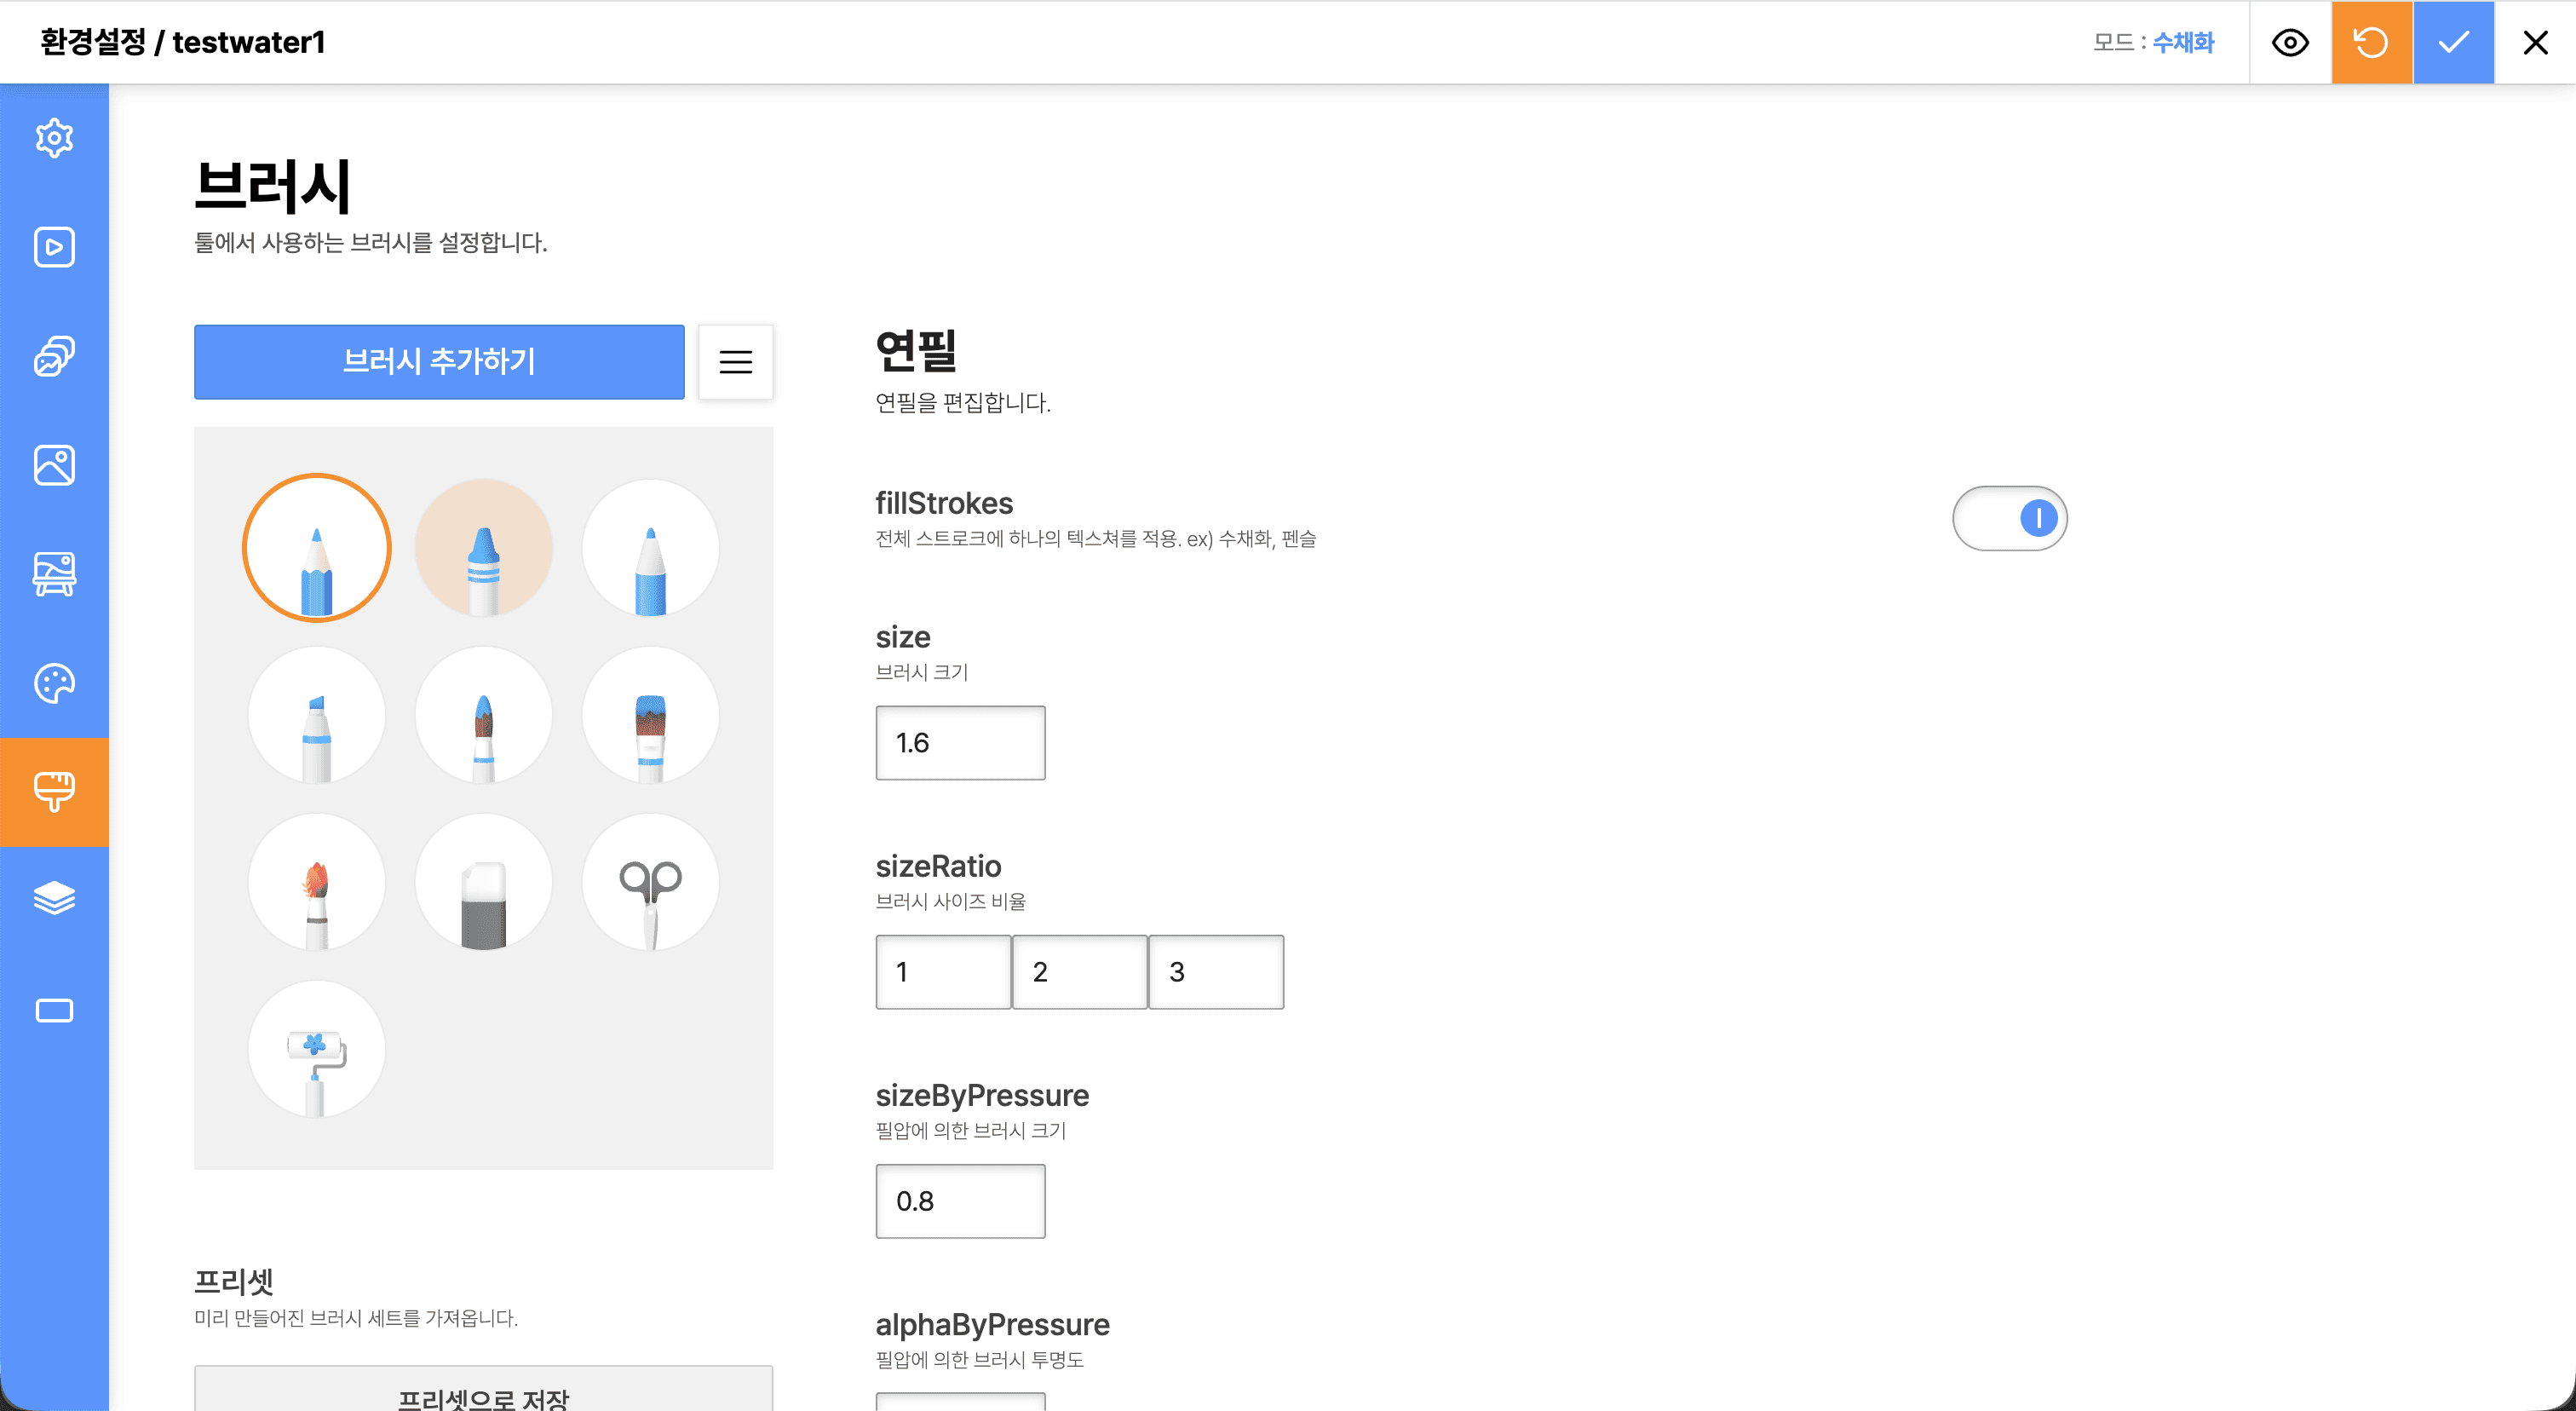Toggle preview with the eye icon
2576x1411 pixels.
pyautogui.click(x=2289, y=42)
